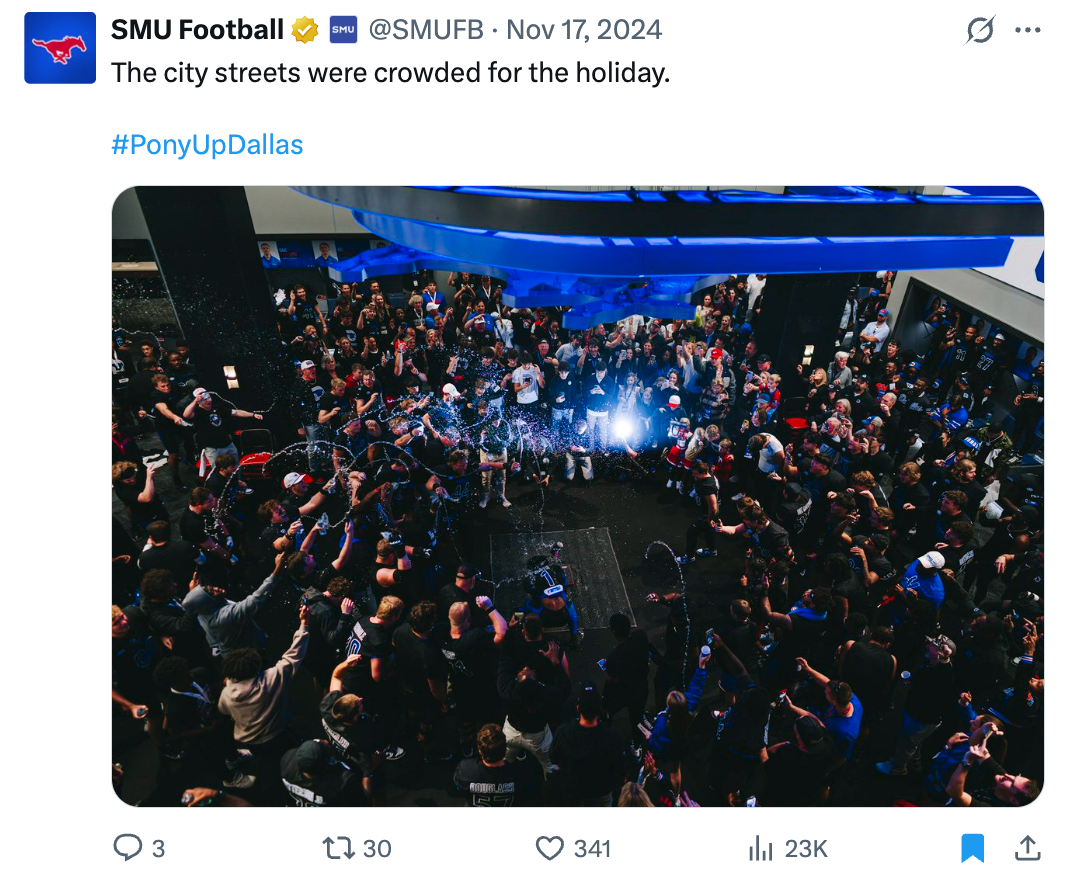Click the small SMU affiliation badge

click(x=343, y=31)
